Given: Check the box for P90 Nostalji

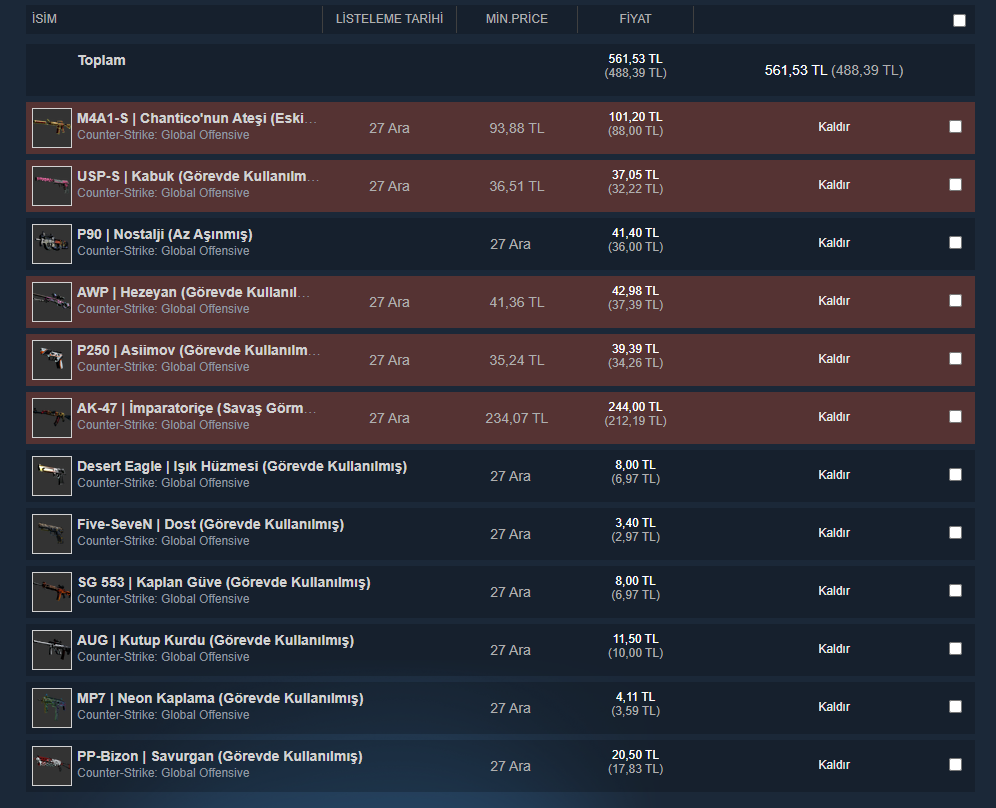Looking at the screenshot, I should pos(955,243).
